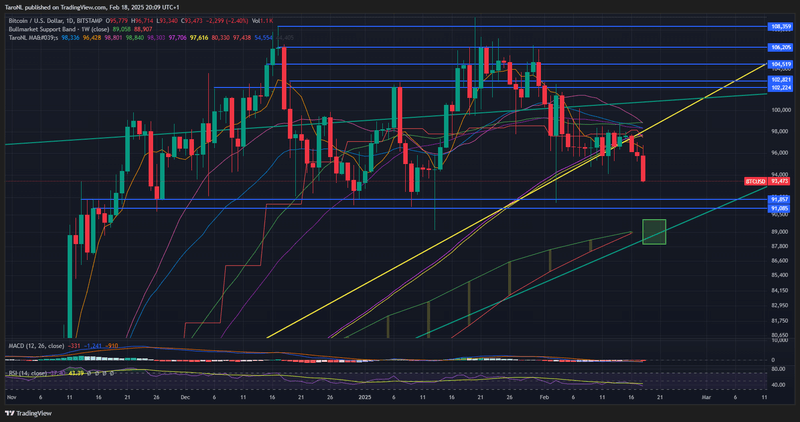Click the 80.00 label on the RSI scale

pyautogui.click(x=779, y=369)
